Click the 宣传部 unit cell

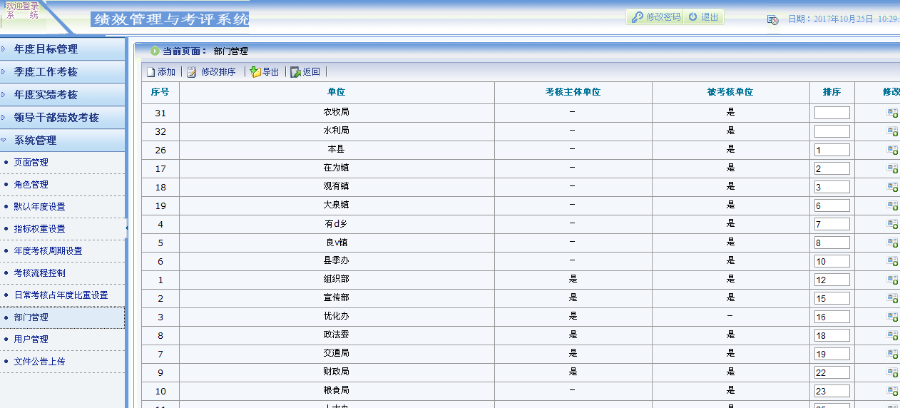pos(336,298)
